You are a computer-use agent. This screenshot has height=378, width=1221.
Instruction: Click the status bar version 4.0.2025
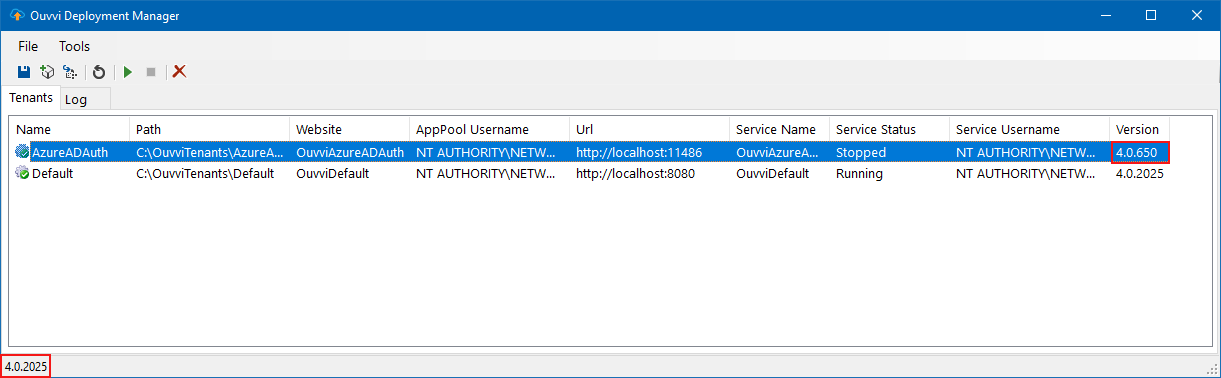(26, 367)
